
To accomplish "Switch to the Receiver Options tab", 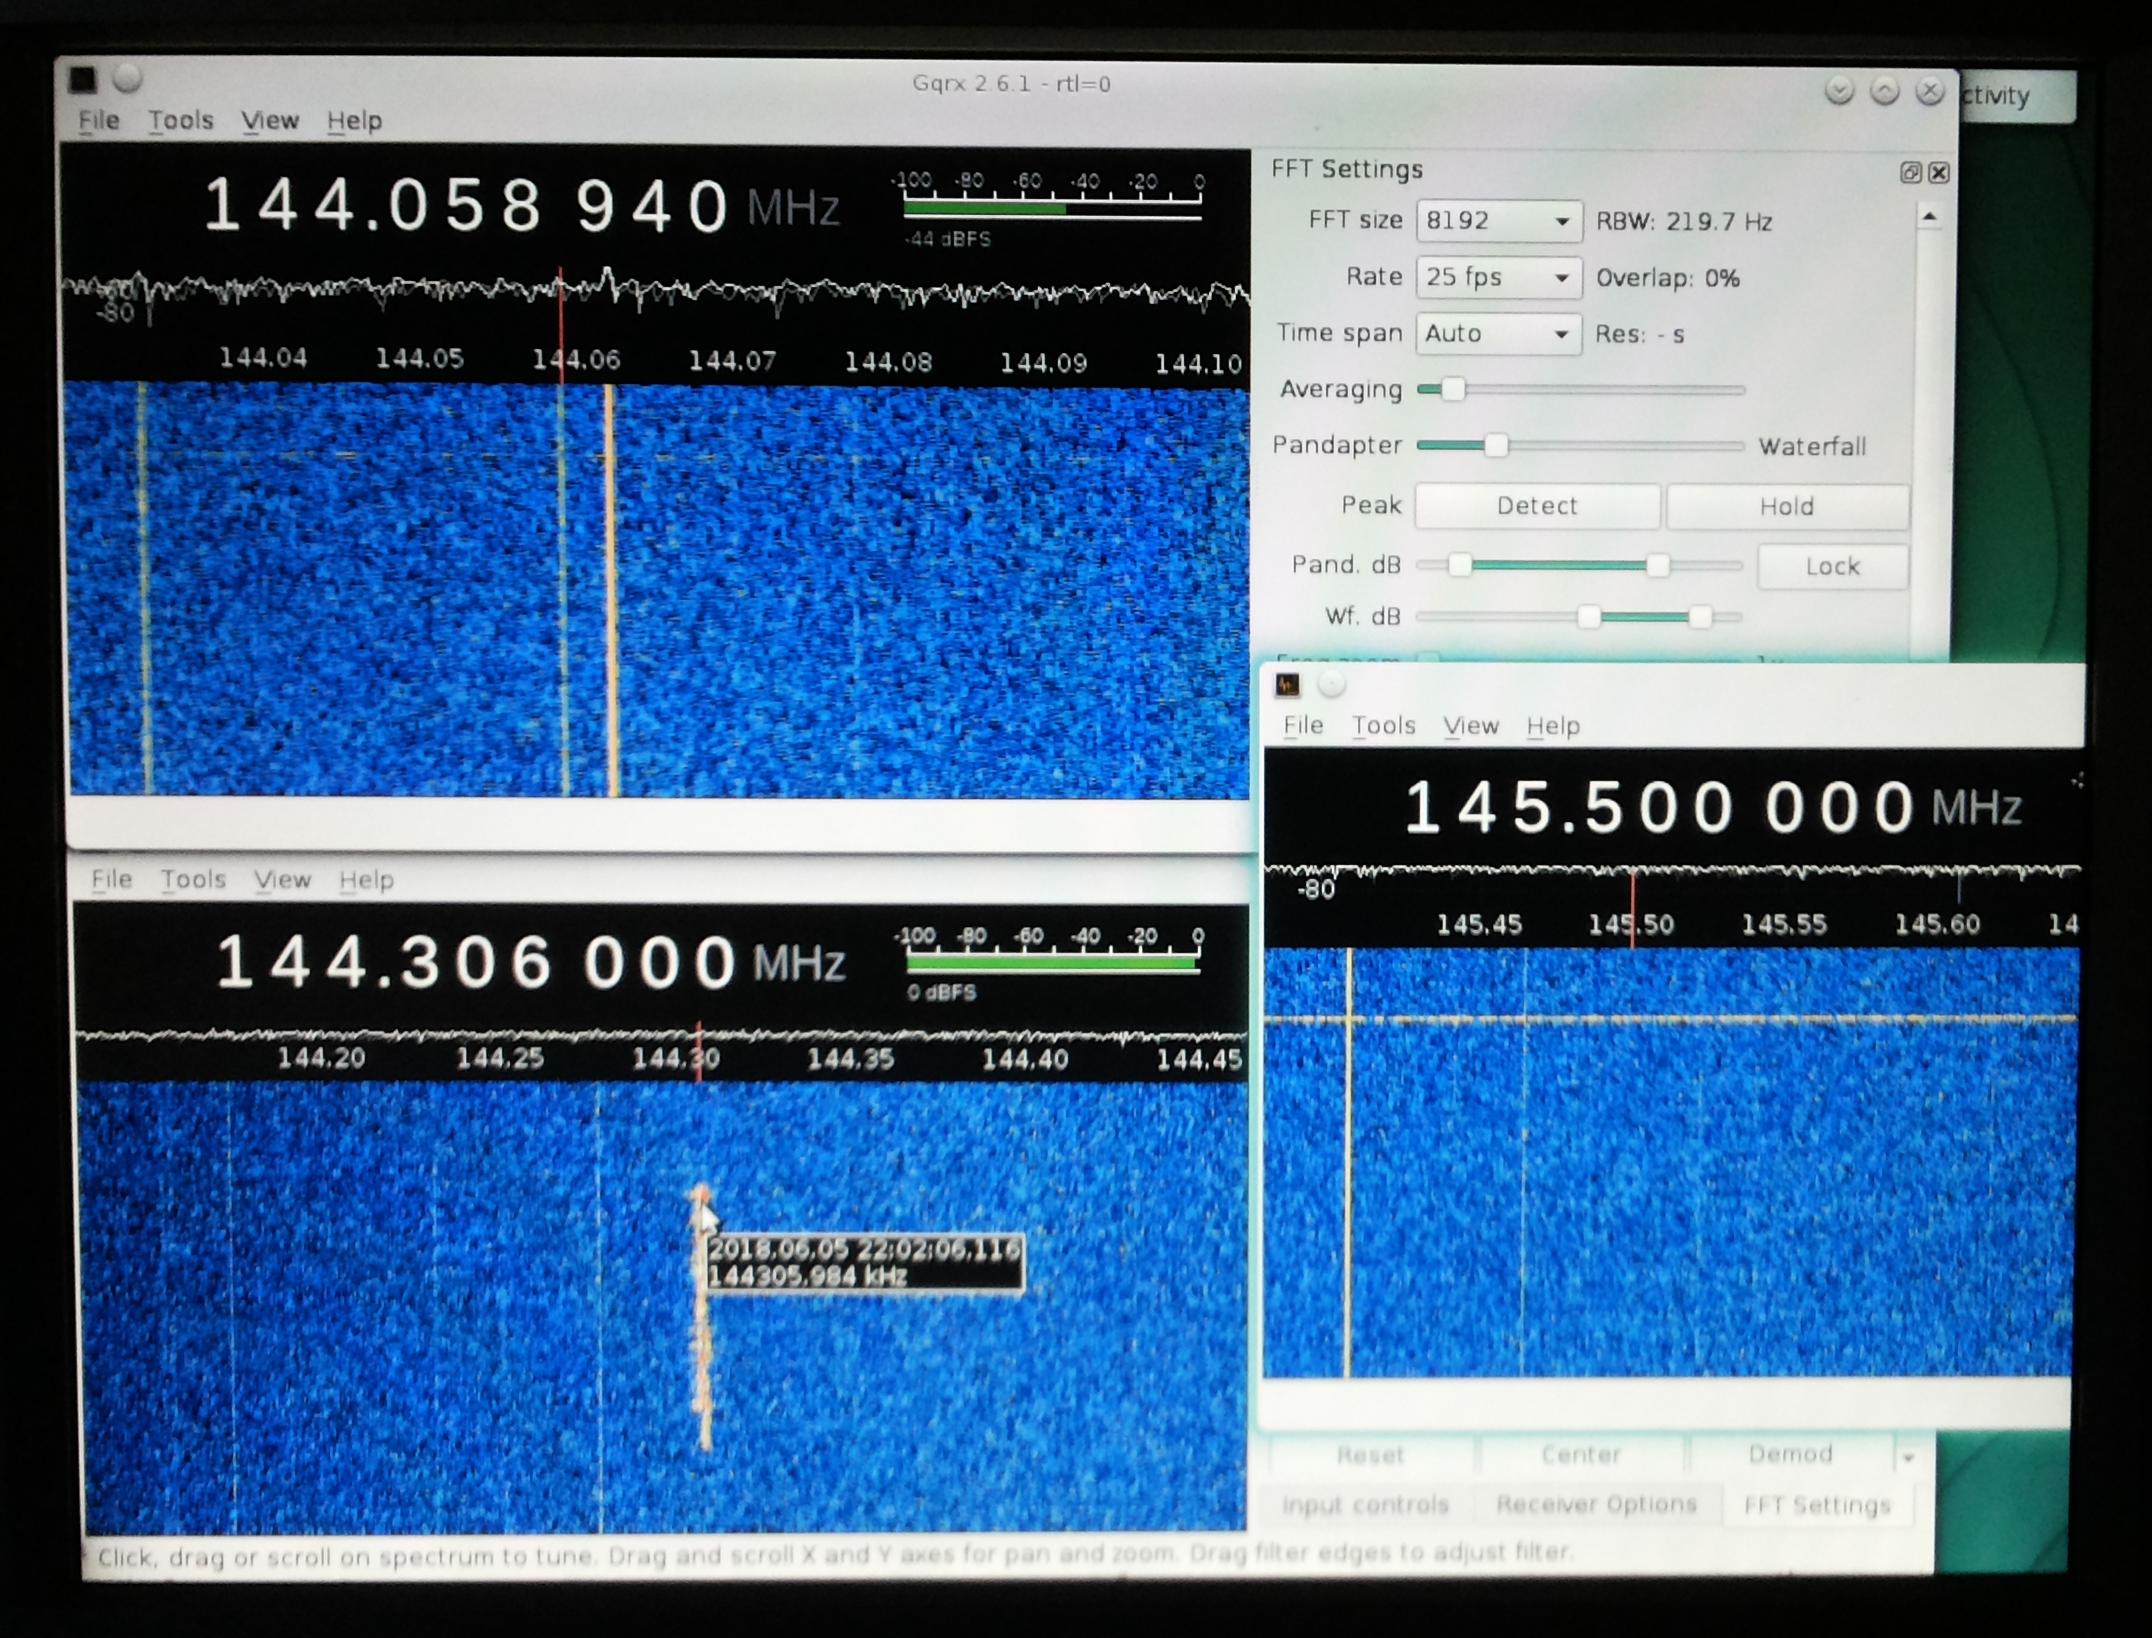I will pos(1596,1504).
